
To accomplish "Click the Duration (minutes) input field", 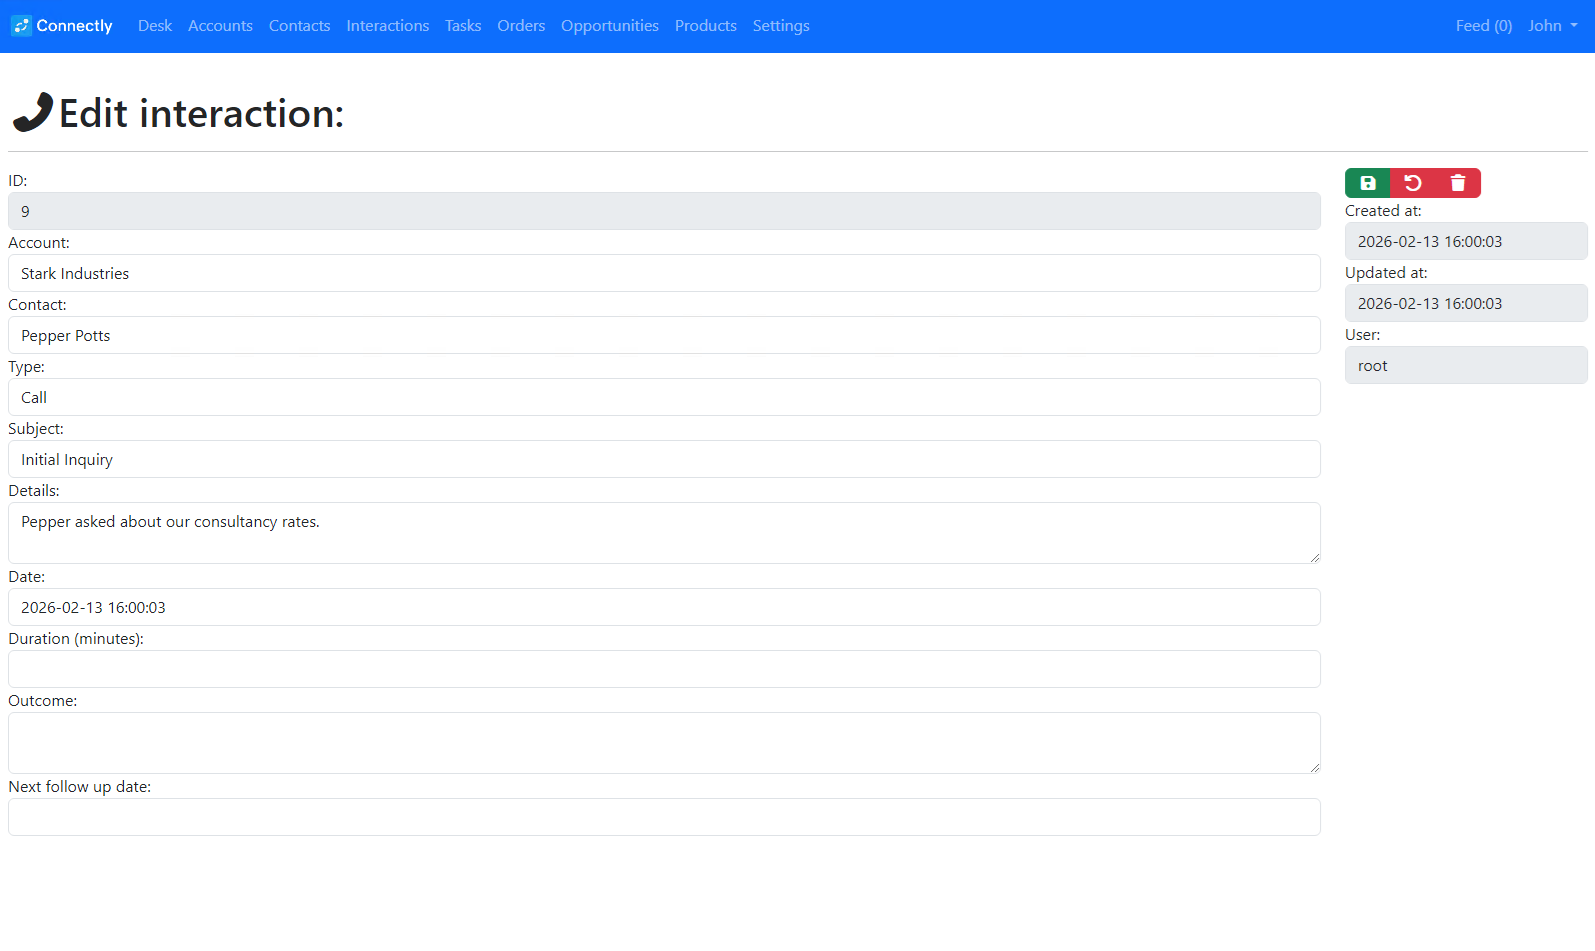I will pyautogui.click(x=664, y=669).
